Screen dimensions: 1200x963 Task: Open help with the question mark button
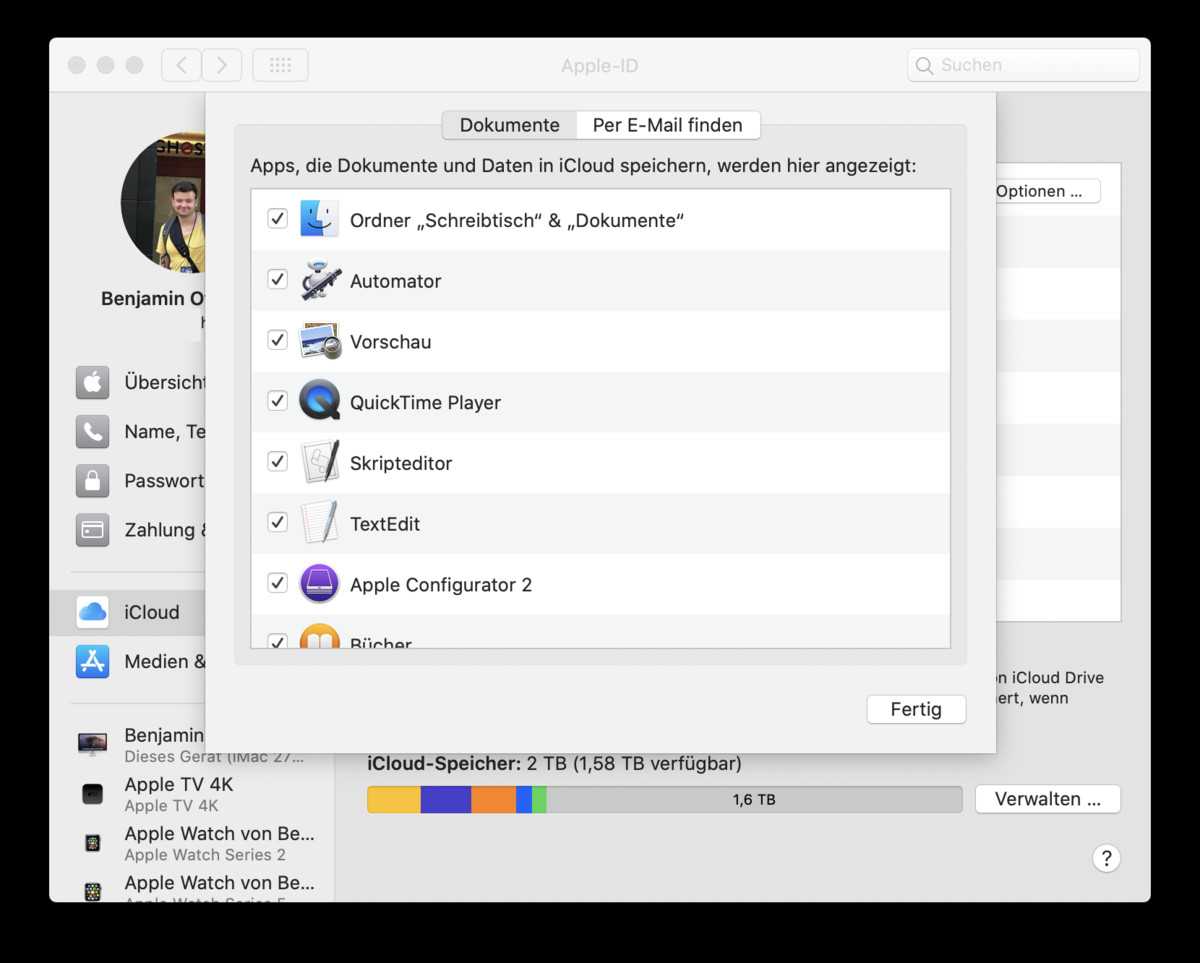[x=1106, y=858]
